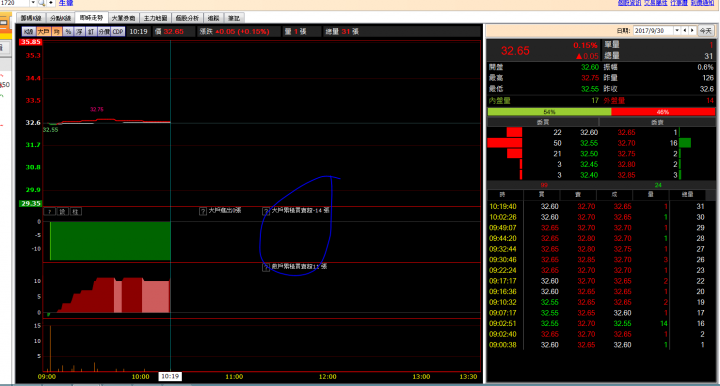
Task: Switch to the 即時走勢 tab
Action: [91, 18]
